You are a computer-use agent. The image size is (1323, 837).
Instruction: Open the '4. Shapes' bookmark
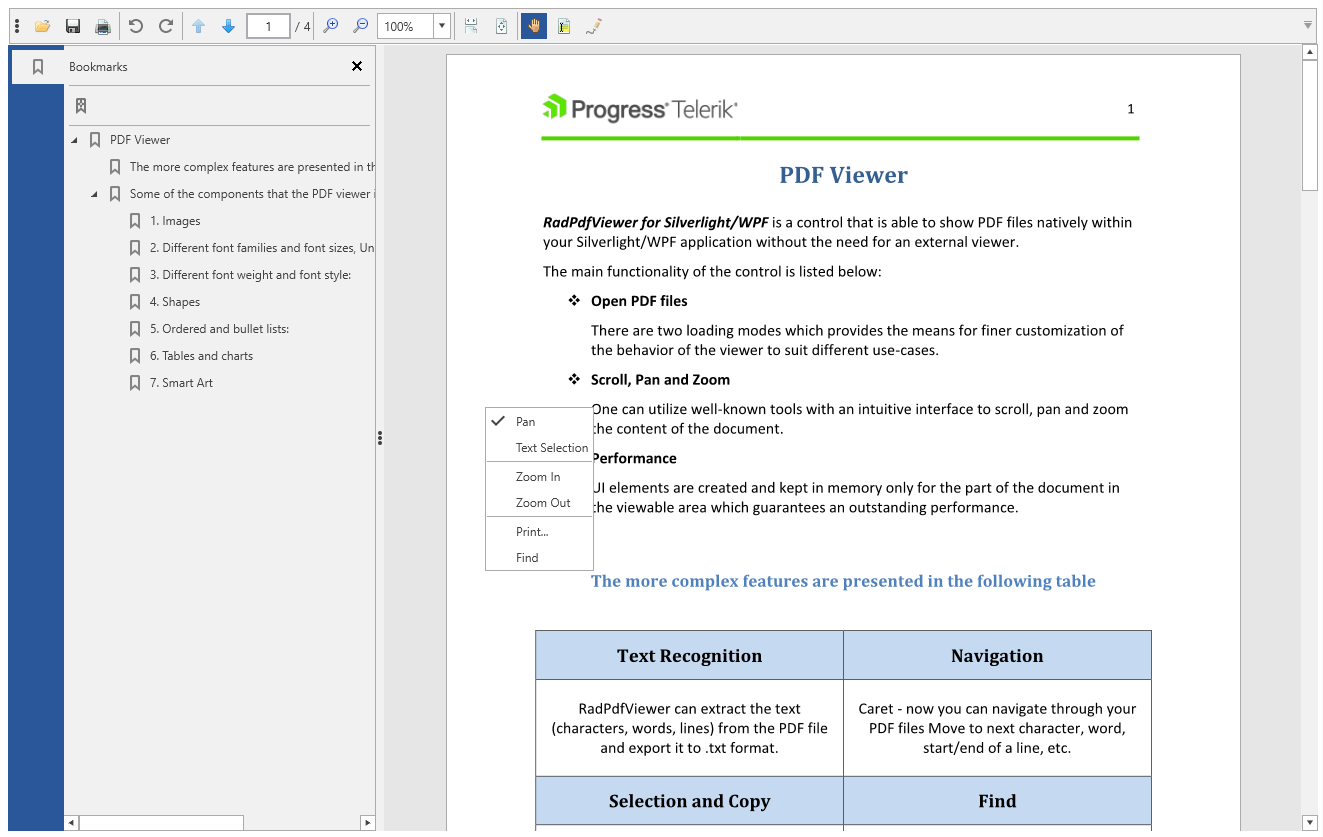177,301
